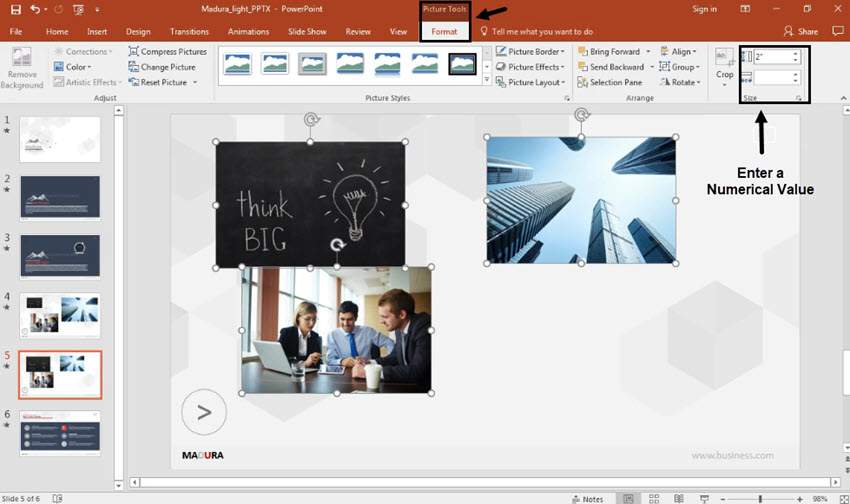The height and width of the screenshot is (504, 850).
Task: Switch to the Home tab
Action: pos(57,31)
